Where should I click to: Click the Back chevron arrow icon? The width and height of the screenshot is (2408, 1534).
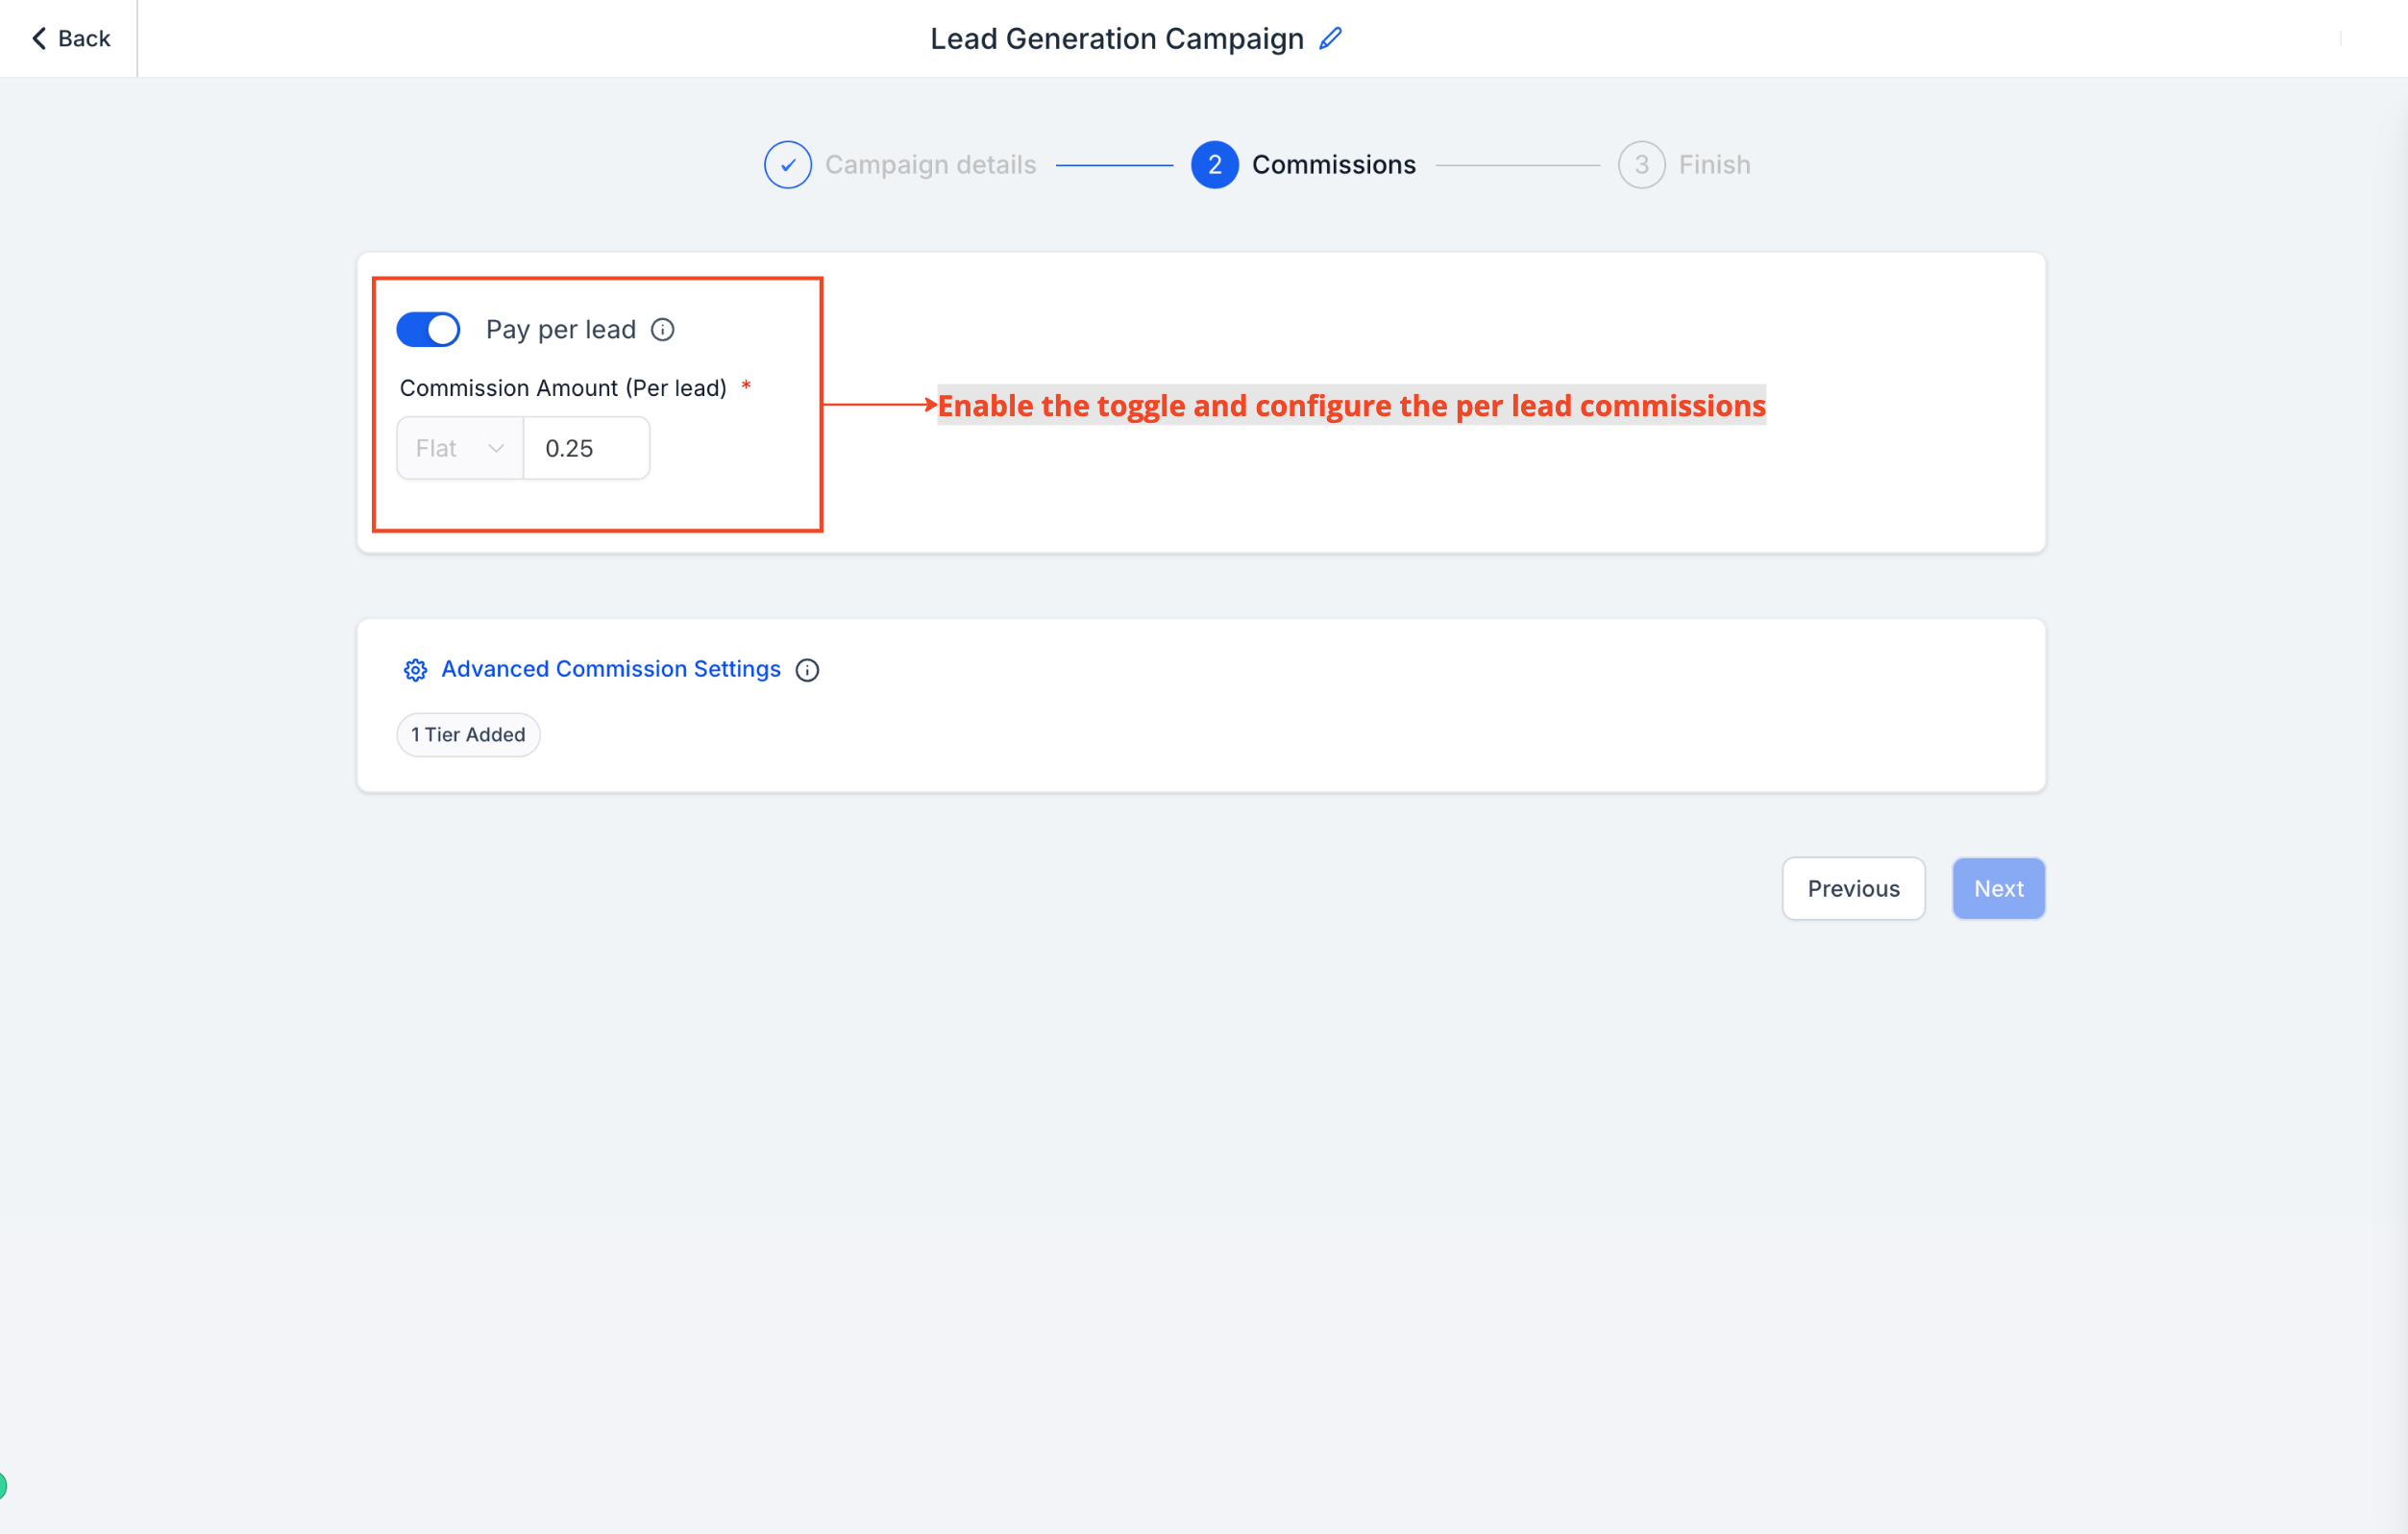click(39, 39)
